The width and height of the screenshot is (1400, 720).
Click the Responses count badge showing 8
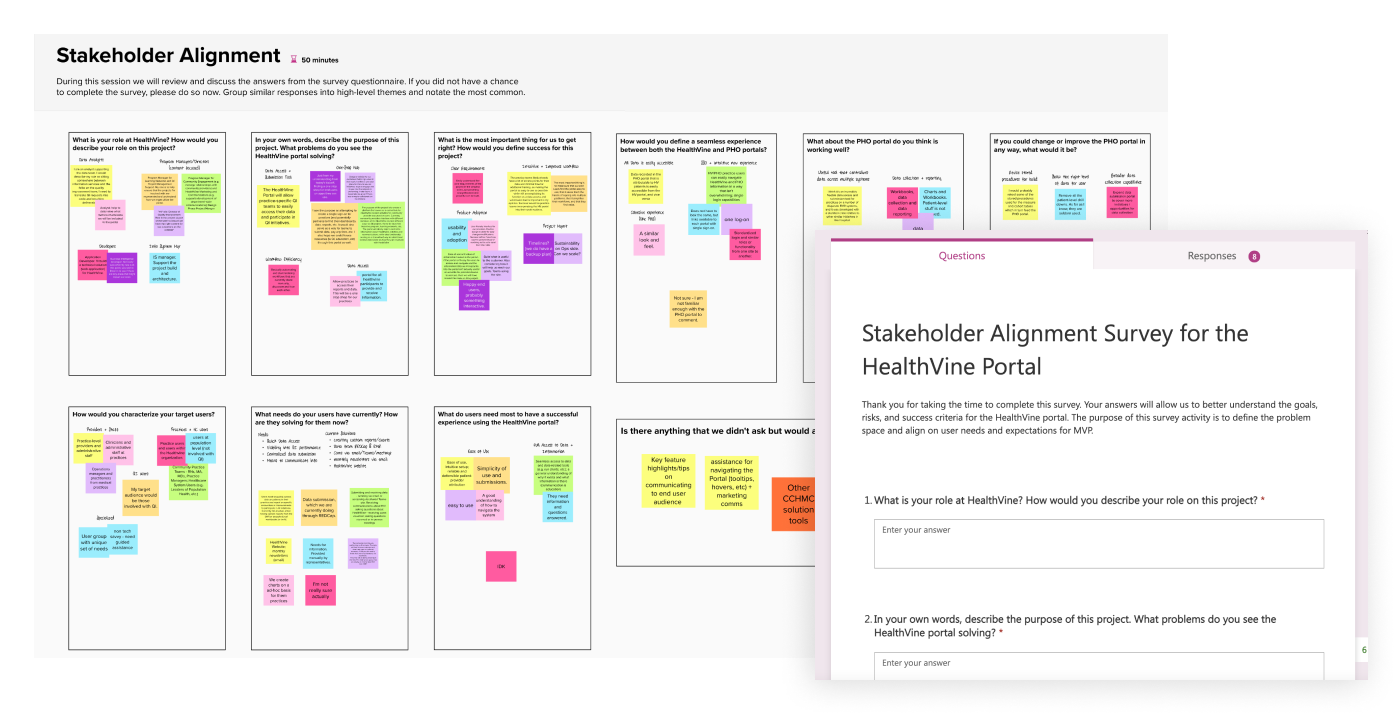[1254, 256]
